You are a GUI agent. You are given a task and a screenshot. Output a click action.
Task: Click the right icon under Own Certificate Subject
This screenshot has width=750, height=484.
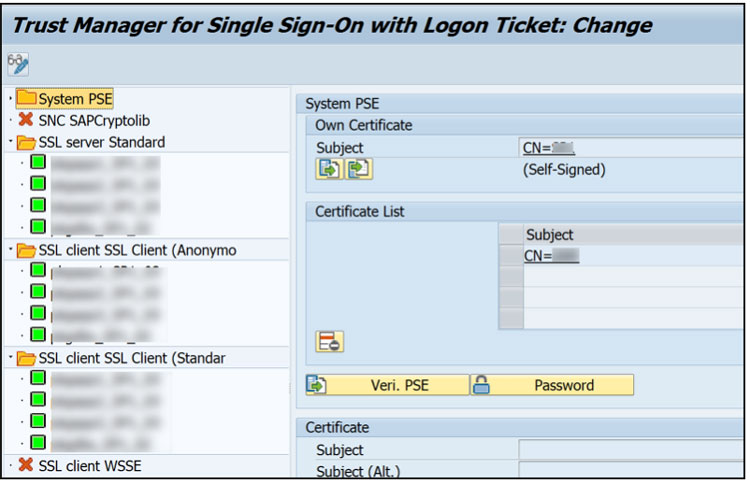(x=359, y=169)
